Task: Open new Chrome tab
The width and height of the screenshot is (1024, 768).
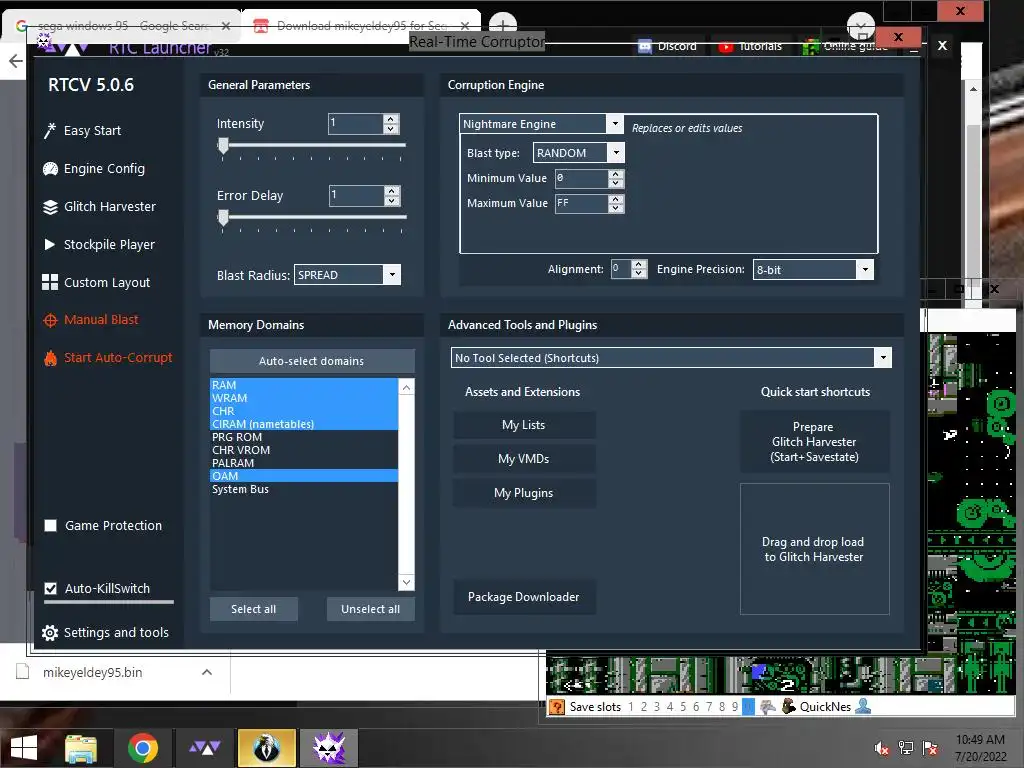Action: coord(502,25)
